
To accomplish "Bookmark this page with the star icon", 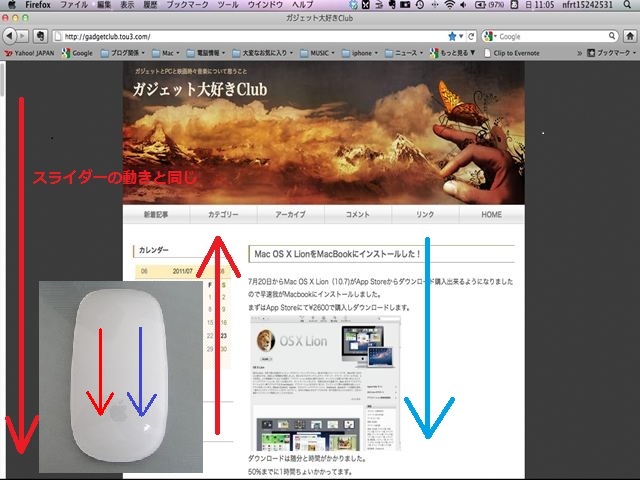I will point(452,36).
